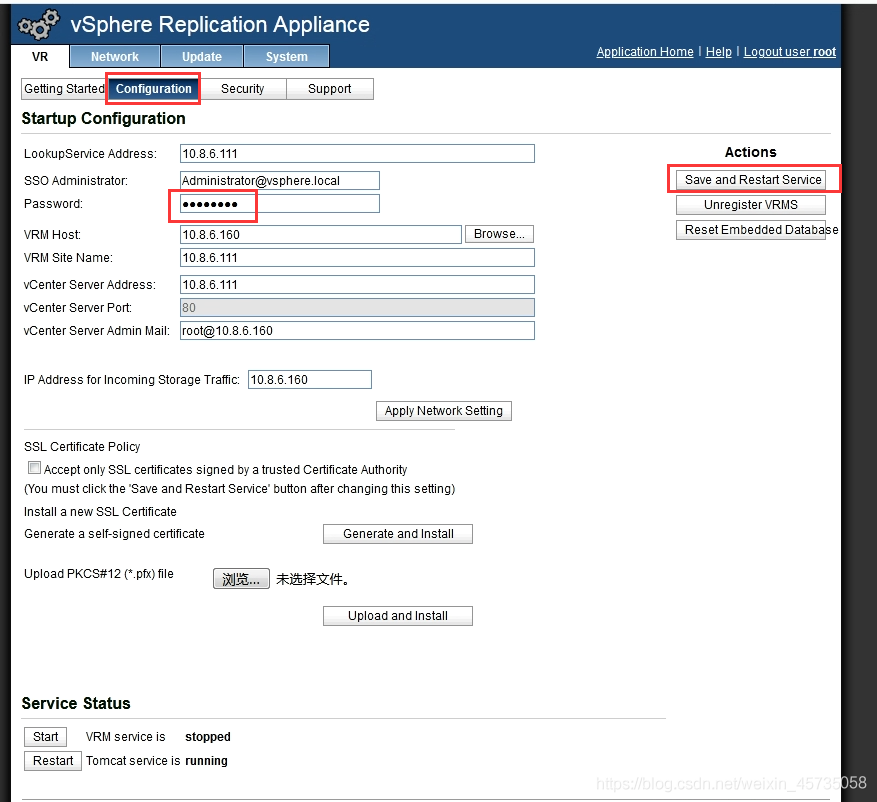The height and width of the screenshot is (802, 877).
Task: Open the Update tab
Action: 201,56
